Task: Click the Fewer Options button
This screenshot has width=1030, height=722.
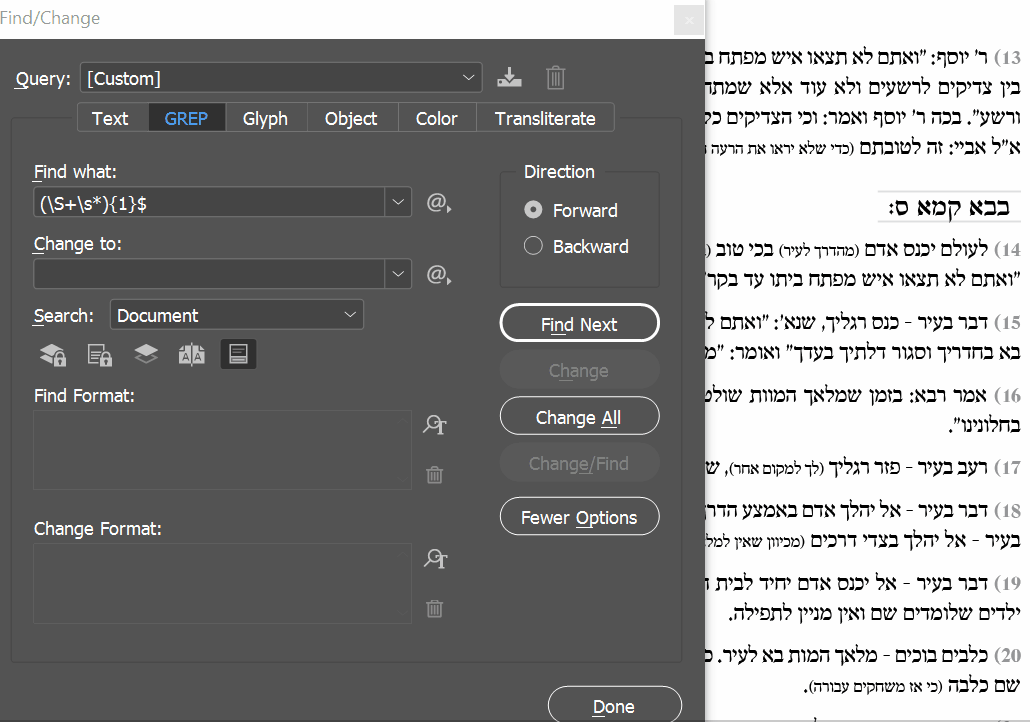Action: [579, 517]
